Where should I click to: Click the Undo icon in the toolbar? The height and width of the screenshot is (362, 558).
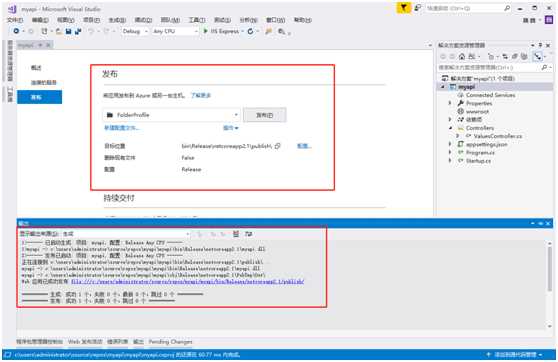coord(91,31)
